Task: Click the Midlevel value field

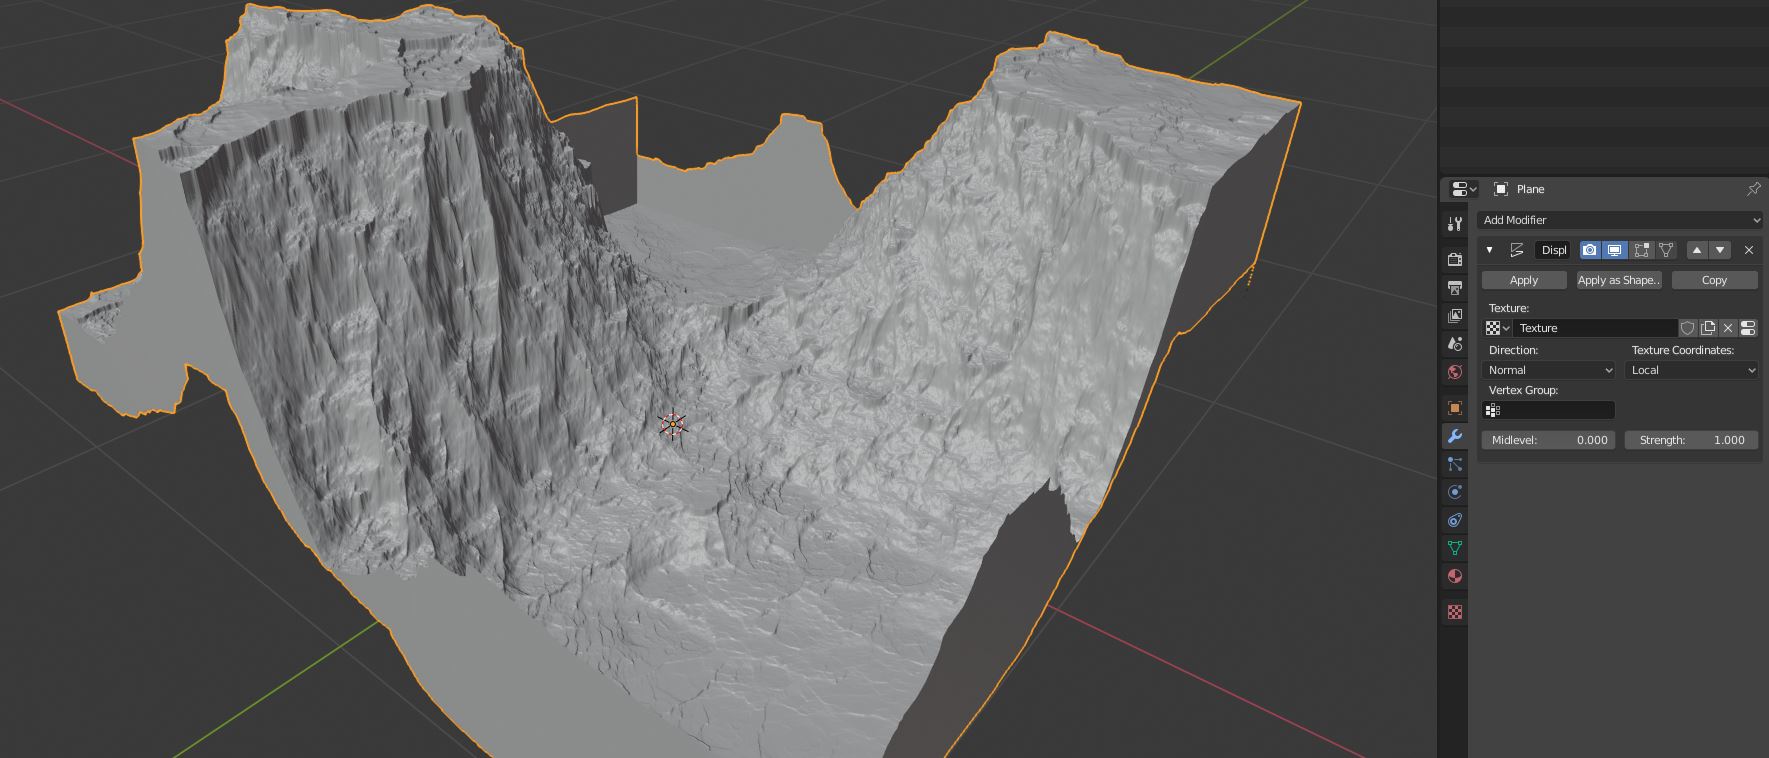Action: (x=1549, y=440)
